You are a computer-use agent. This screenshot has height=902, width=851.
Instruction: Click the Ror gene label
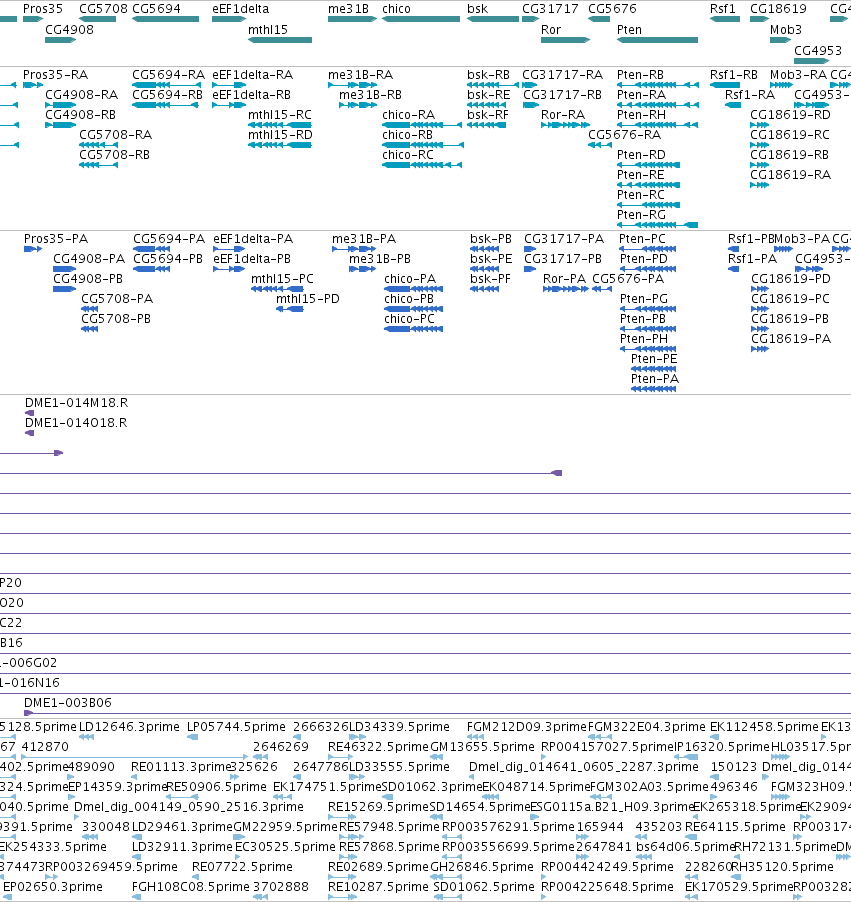551,29
